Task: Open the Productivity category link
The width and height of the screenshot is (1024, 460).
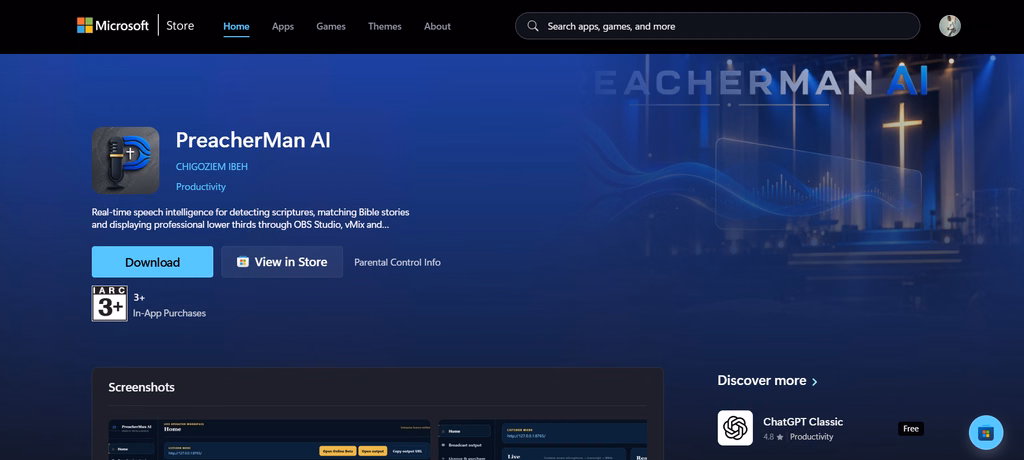Action: (x=200, y=187)
